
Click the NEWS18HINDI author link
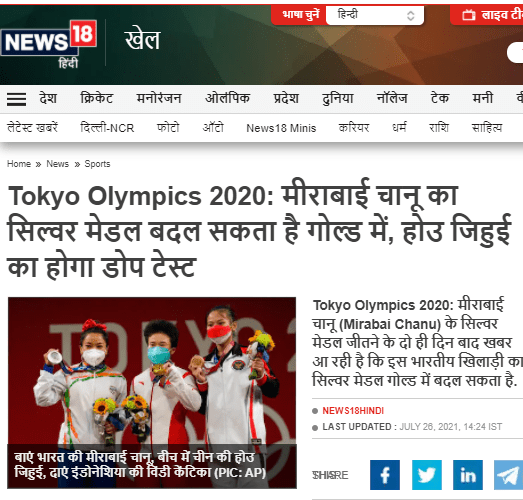353,411
